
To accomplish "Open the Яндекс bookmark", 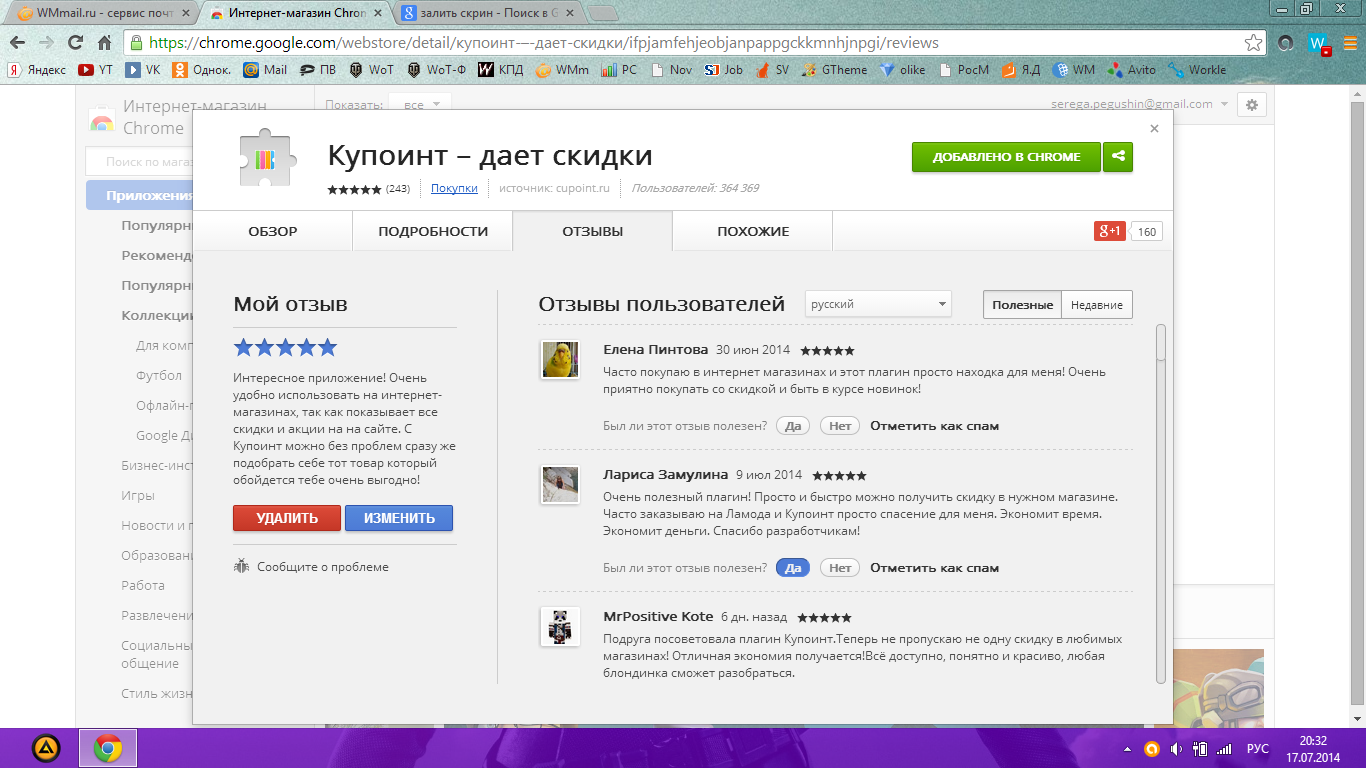I will tap(37, 70).
